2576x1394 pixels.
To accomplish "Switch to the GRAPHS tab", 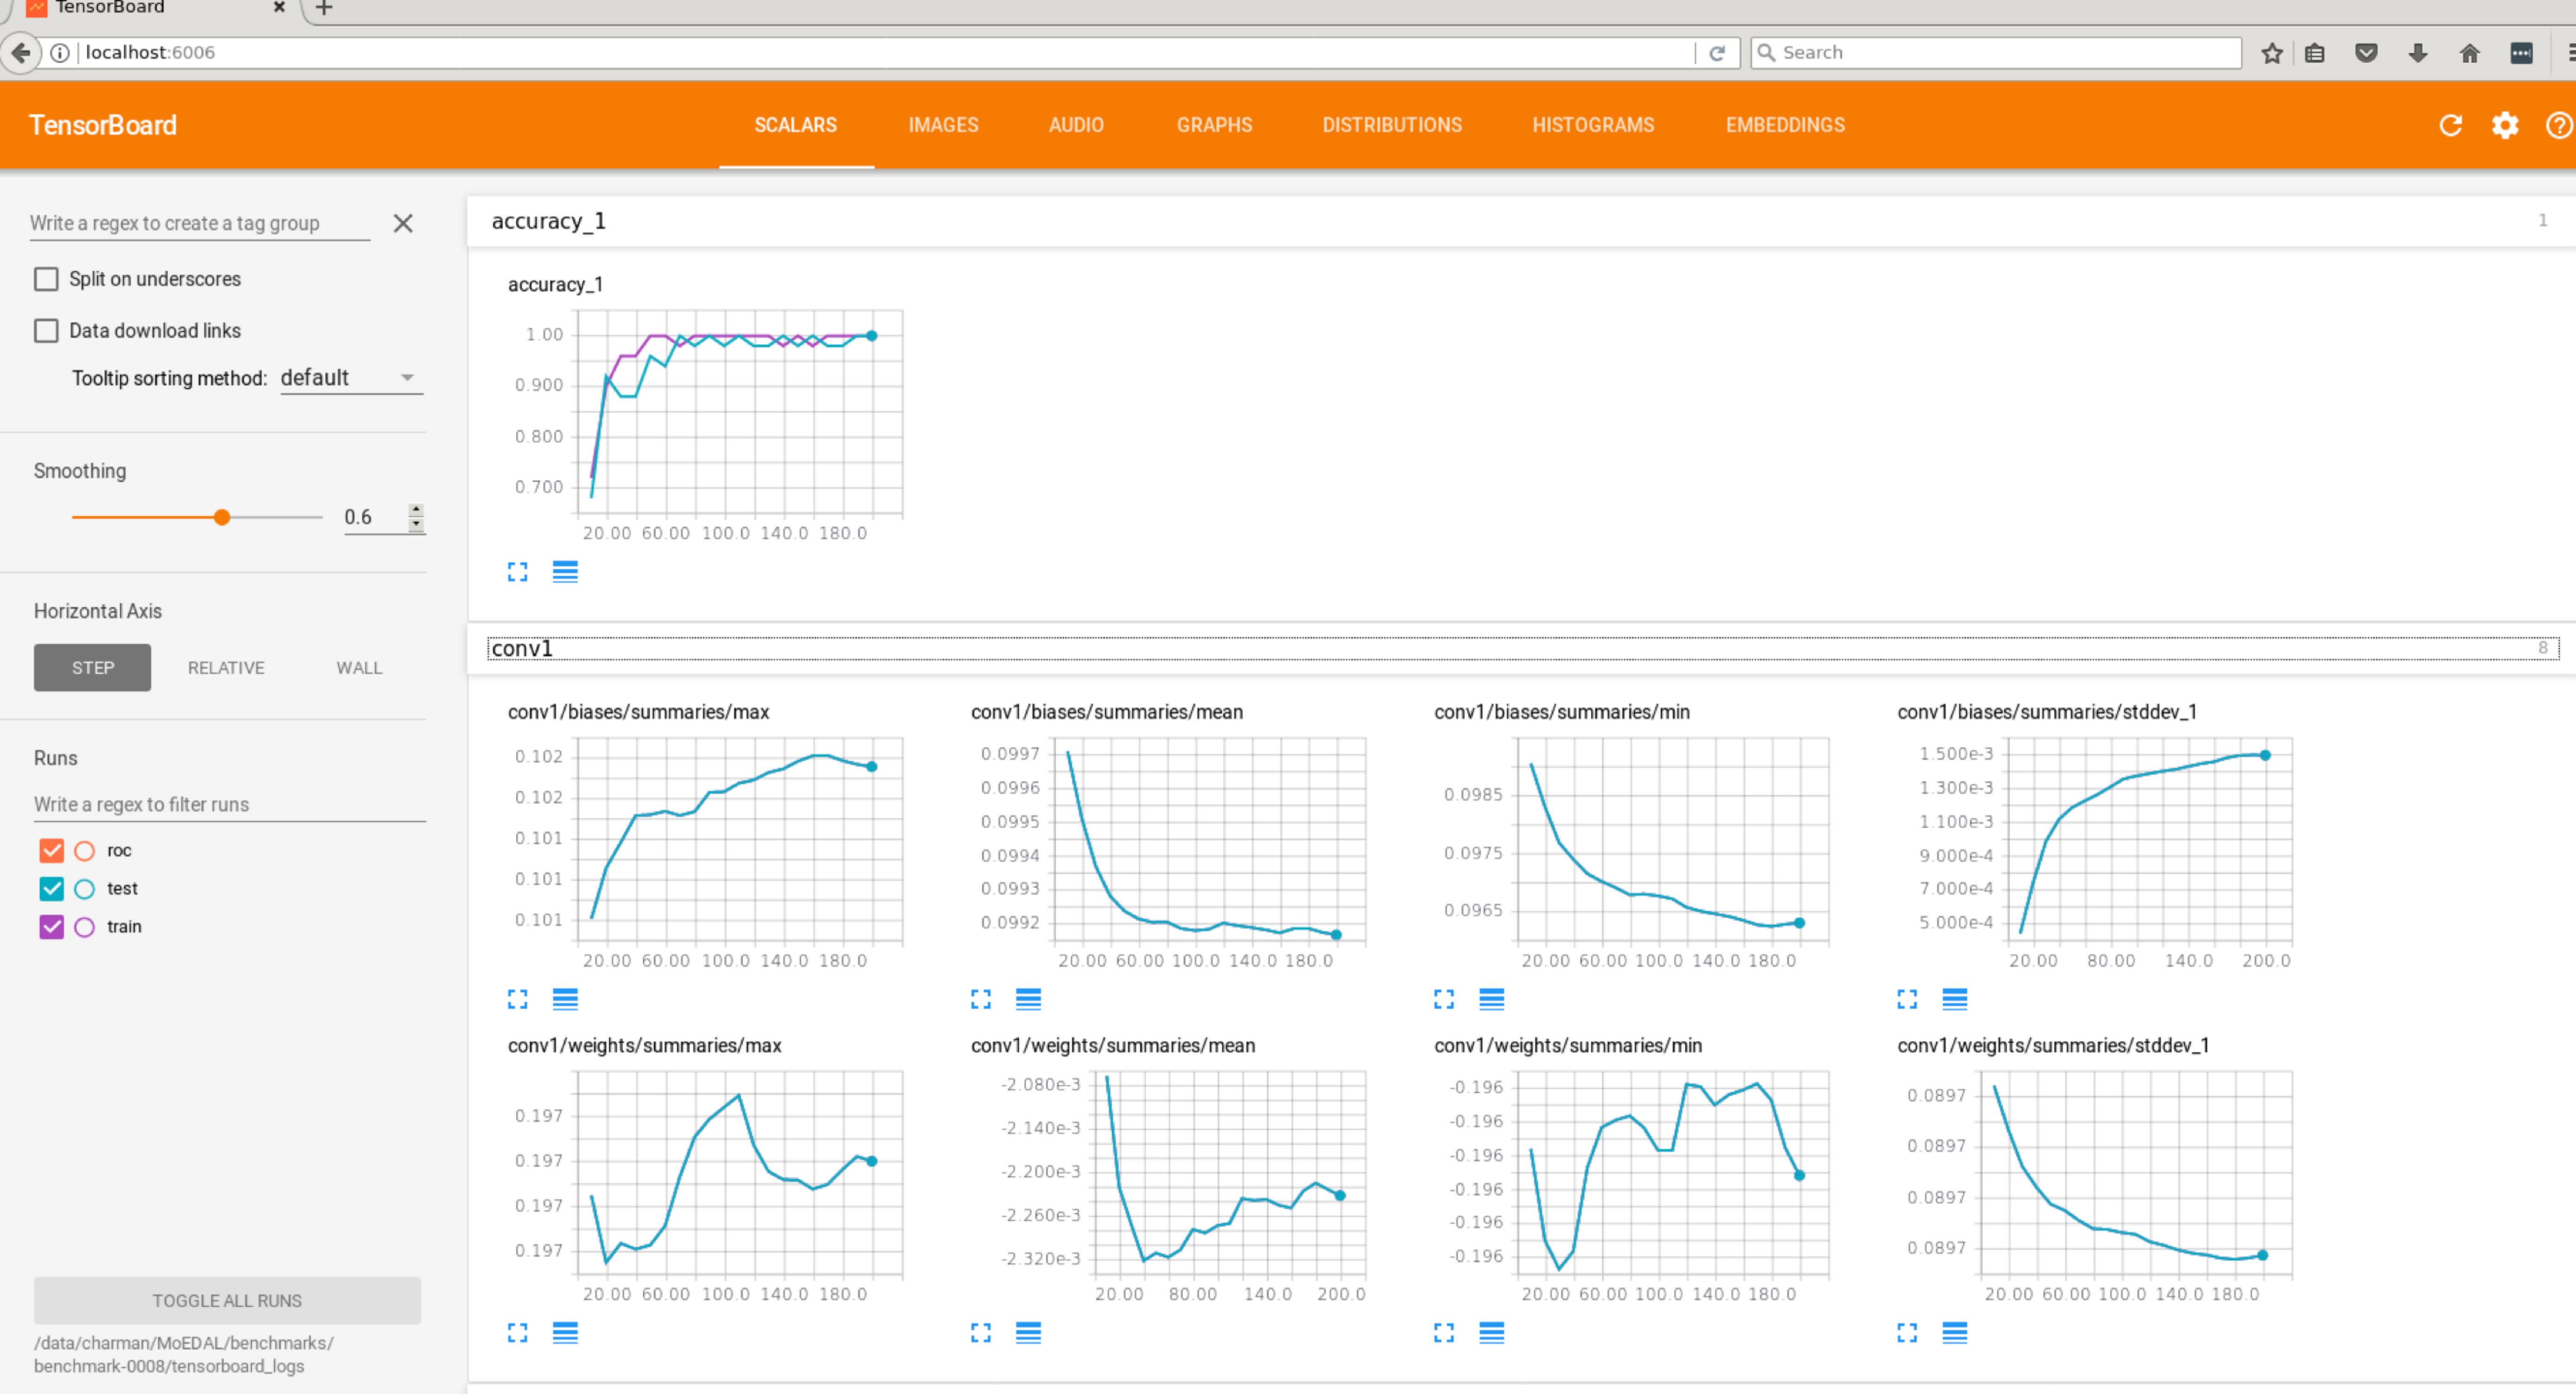I will 1214,125.
